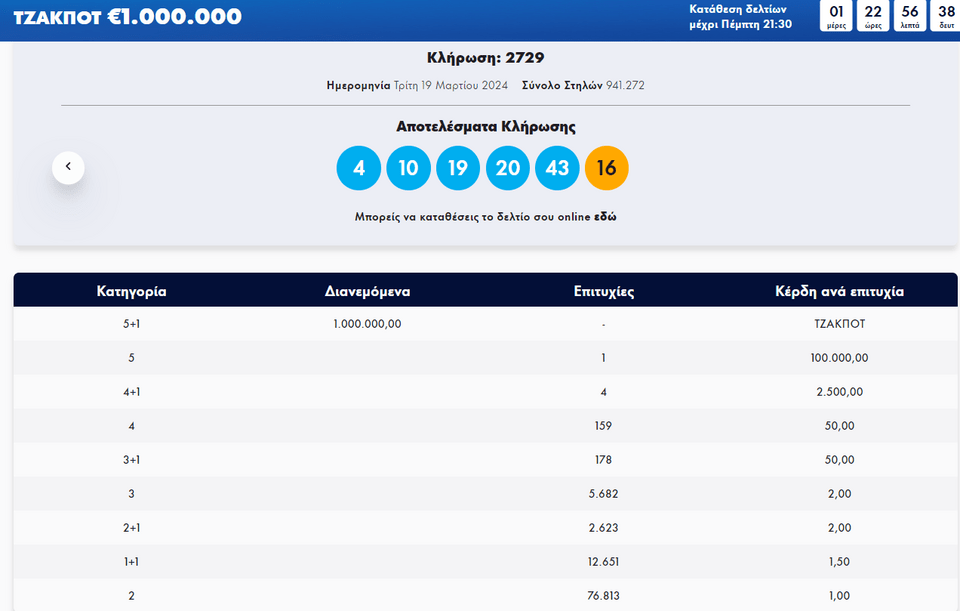Click the 2.500,00 prize cell
This screenshot has width=960, height=611.
839,392
